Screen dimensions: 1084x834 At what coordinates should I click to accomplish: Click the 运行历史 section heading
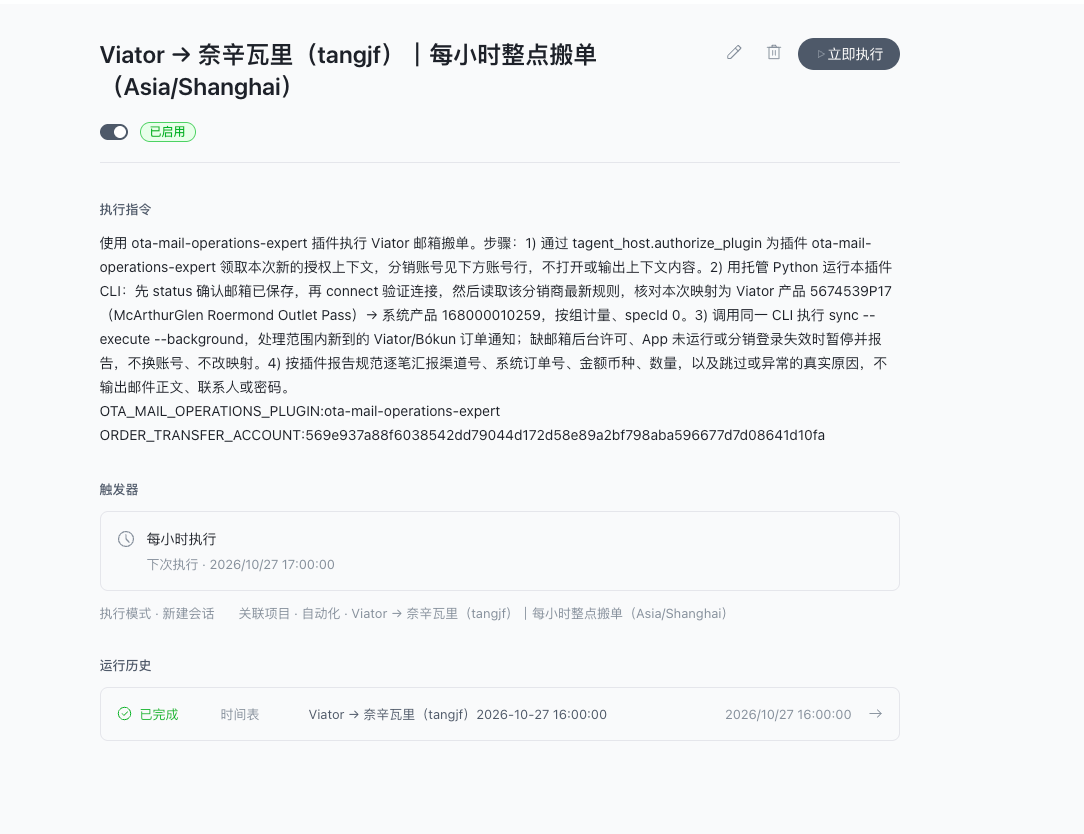(125, 665)
